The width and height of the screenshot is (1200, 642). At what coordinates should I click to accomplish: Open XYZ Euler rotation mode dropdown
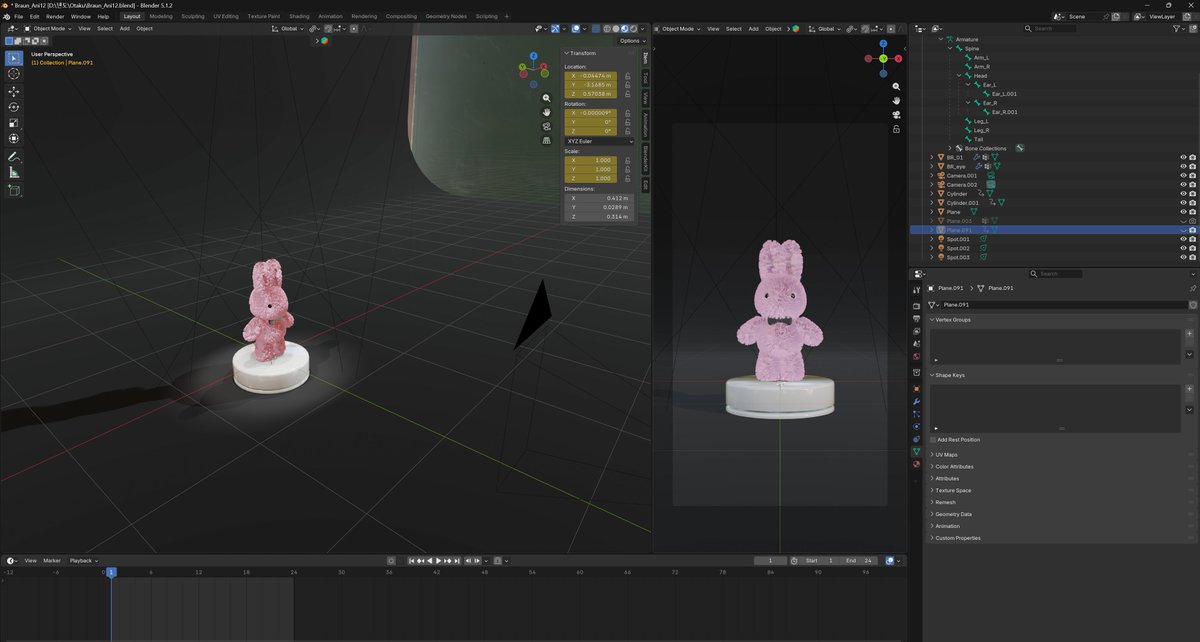599,141
